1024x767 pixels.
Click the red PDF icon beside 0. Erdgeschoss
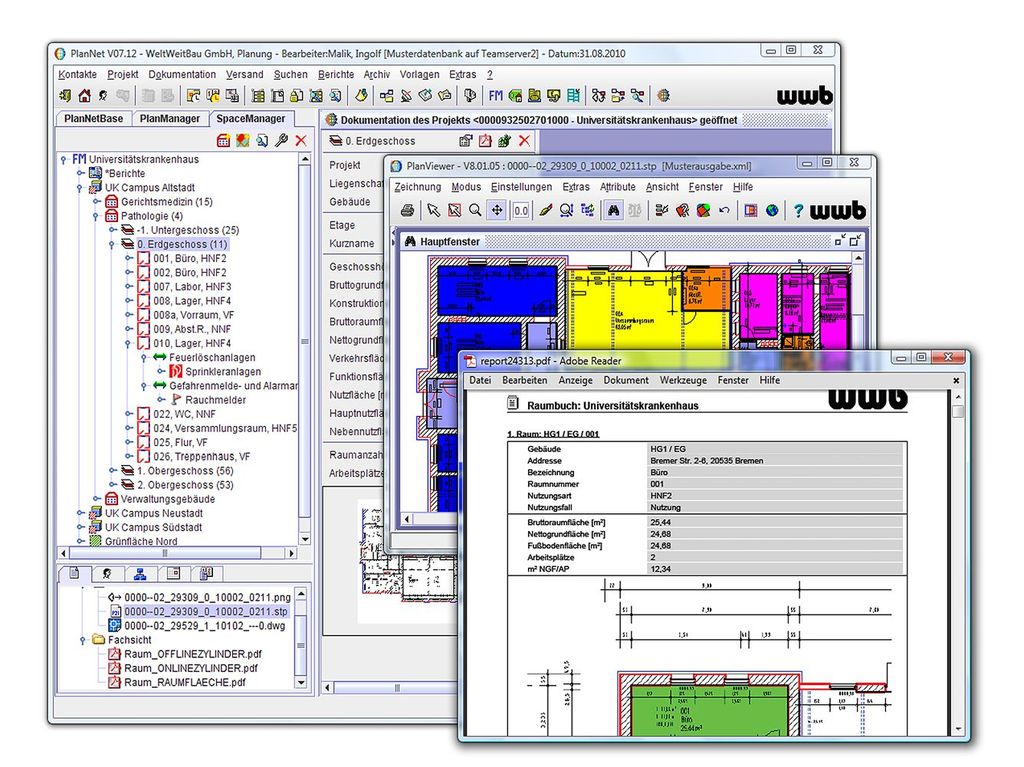(x=485, y=140)
